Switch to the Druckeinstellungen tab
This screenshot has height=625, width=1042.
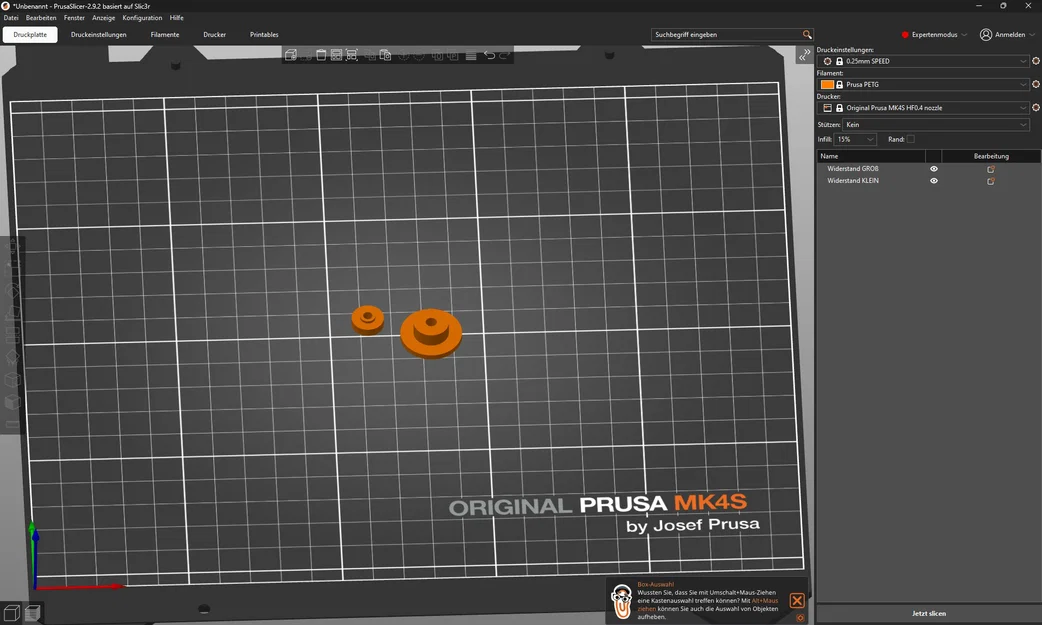98,35
